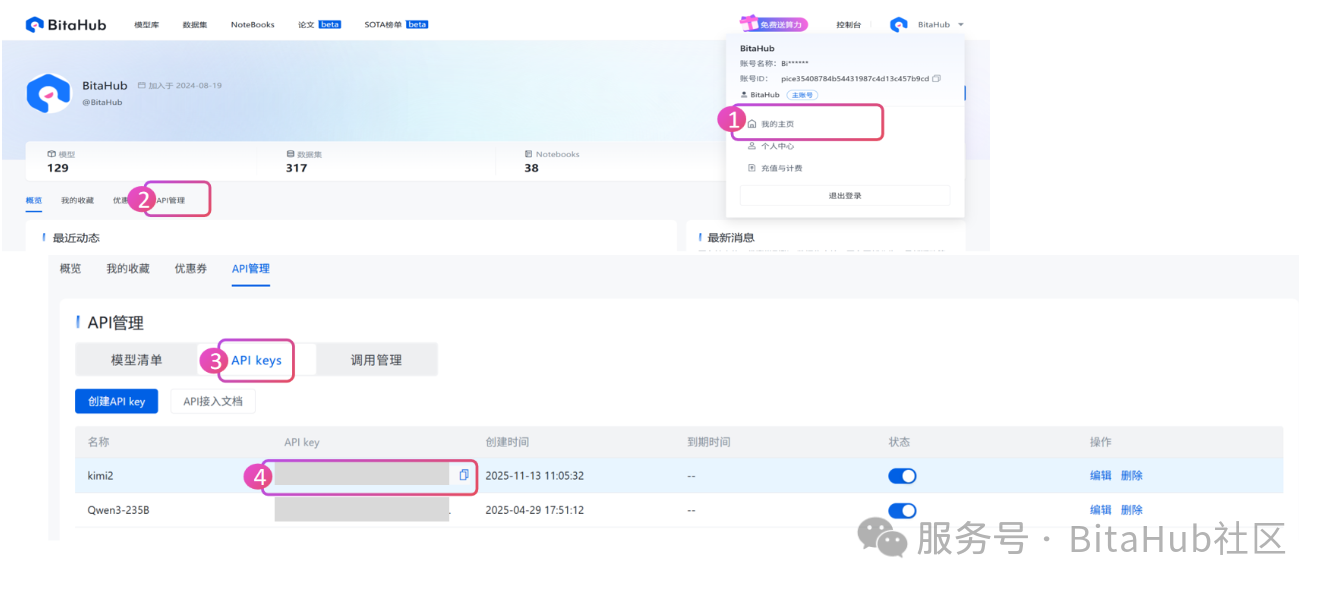Viewport: 1329px width, 592px height.
Task: Click the 免费送算力 gift banner
Action: (x=774, y=24)
